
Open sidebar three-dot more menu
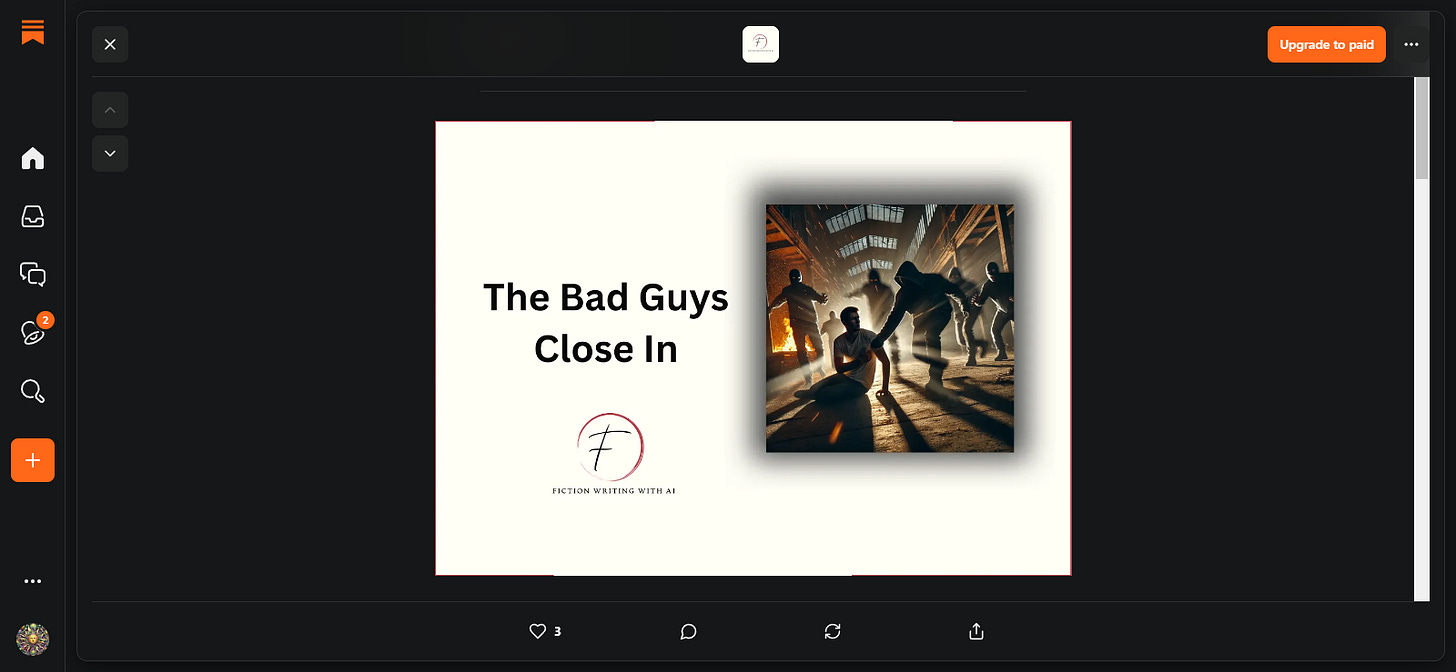(x=33, y=581)
